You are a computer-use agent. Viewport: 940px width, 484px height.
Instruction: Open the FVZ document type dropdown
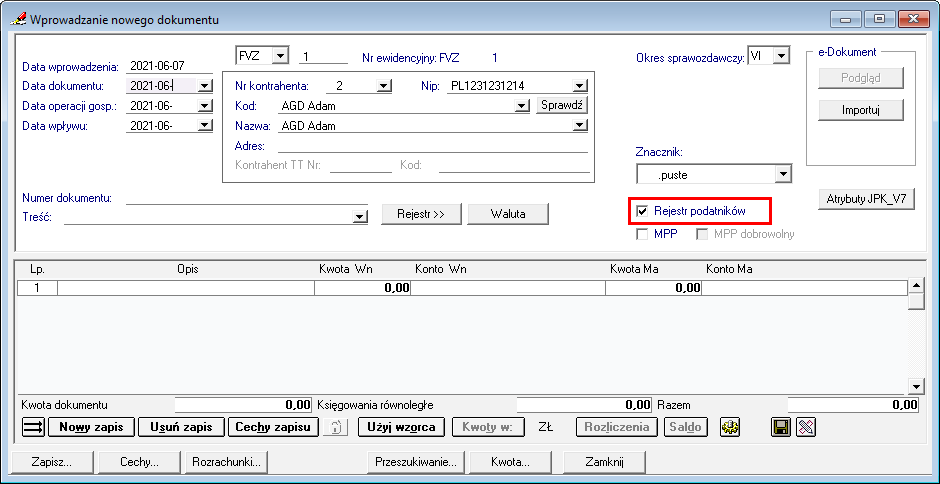click(280, 56)
